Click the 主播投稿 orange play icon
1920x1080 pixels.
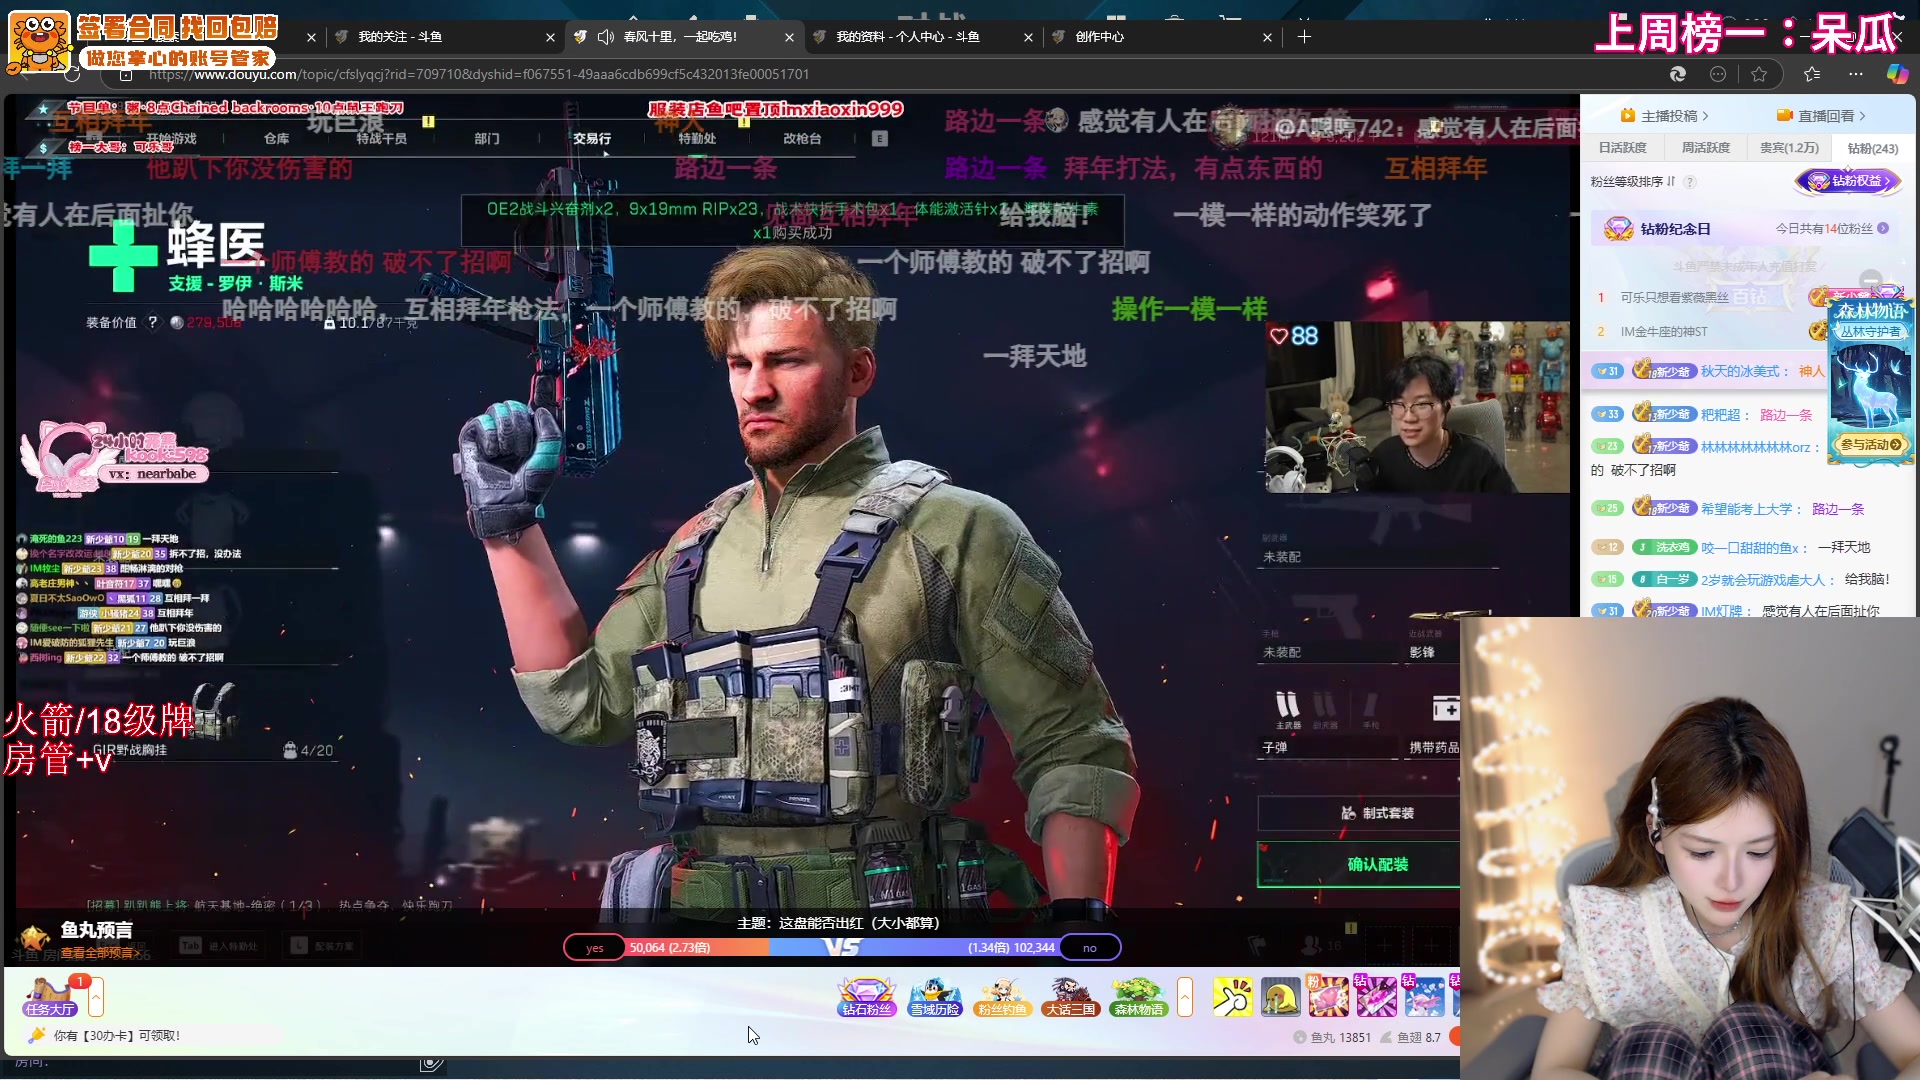1627,116
